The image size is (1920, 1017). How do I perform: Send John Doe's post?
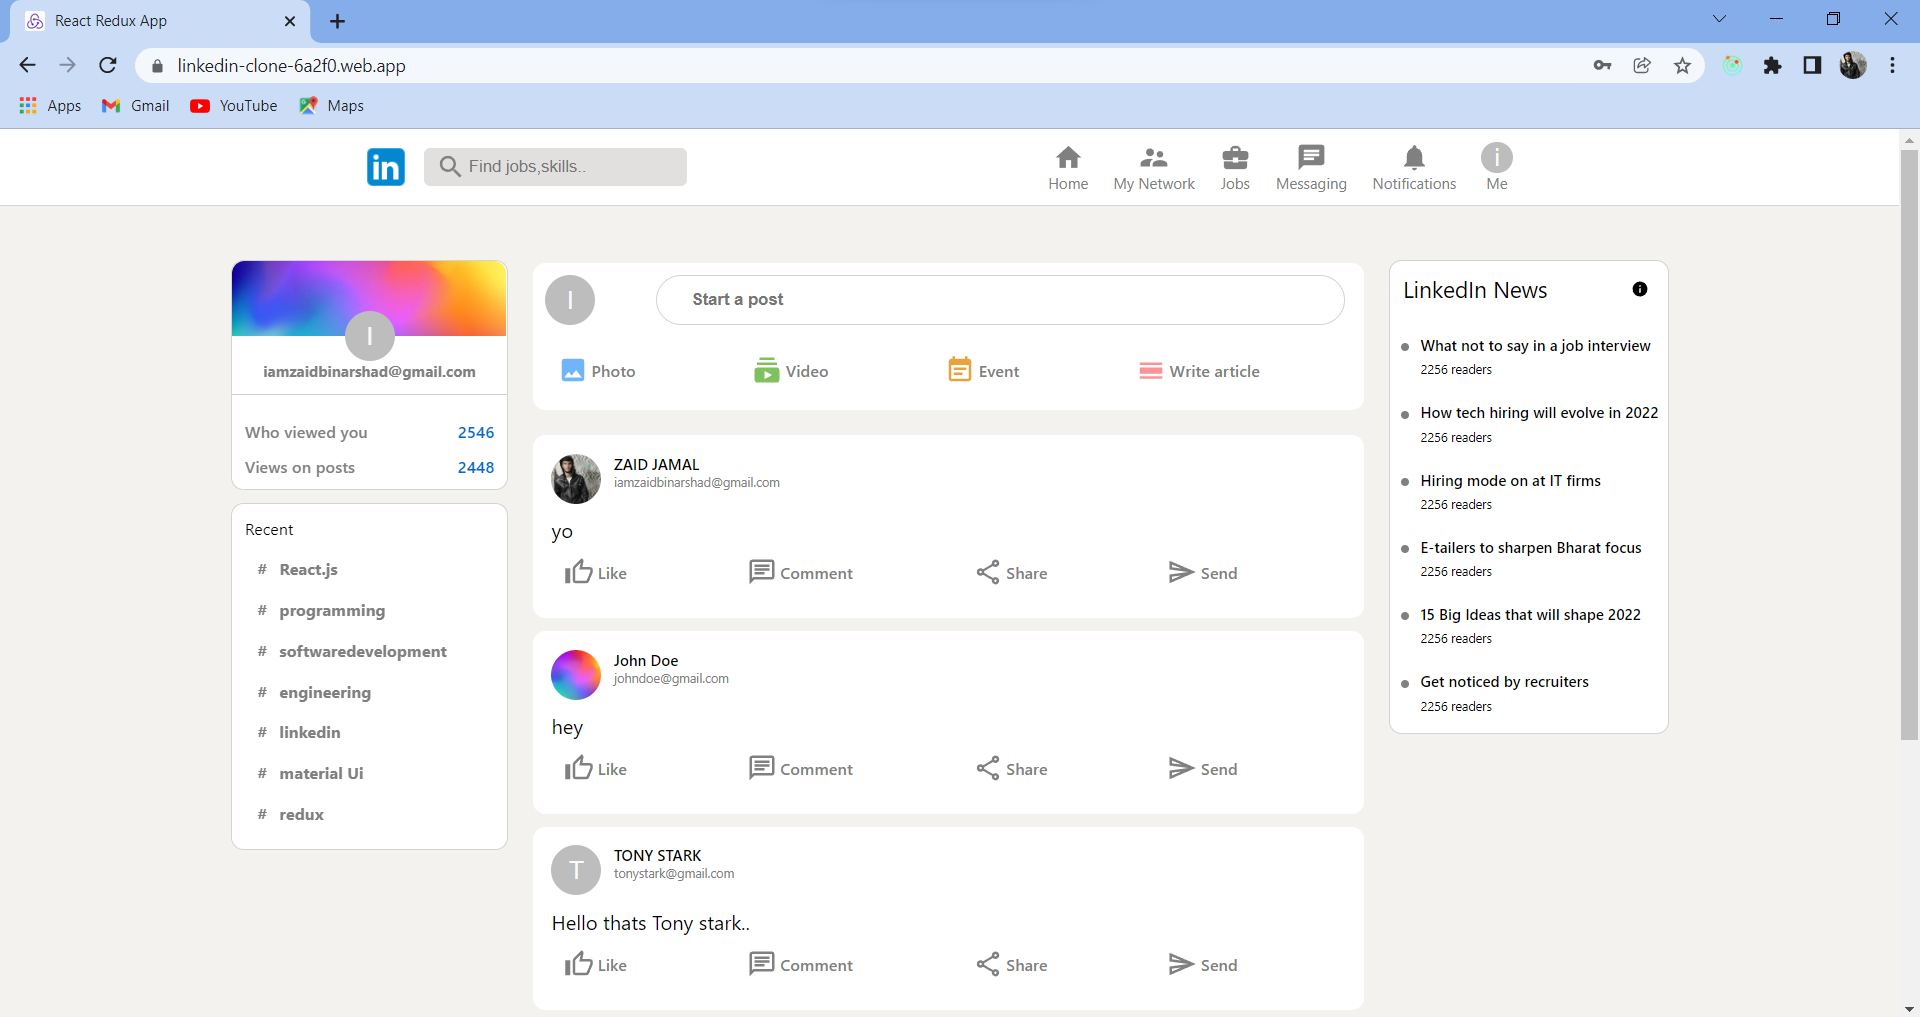(x=1203, y=769)
